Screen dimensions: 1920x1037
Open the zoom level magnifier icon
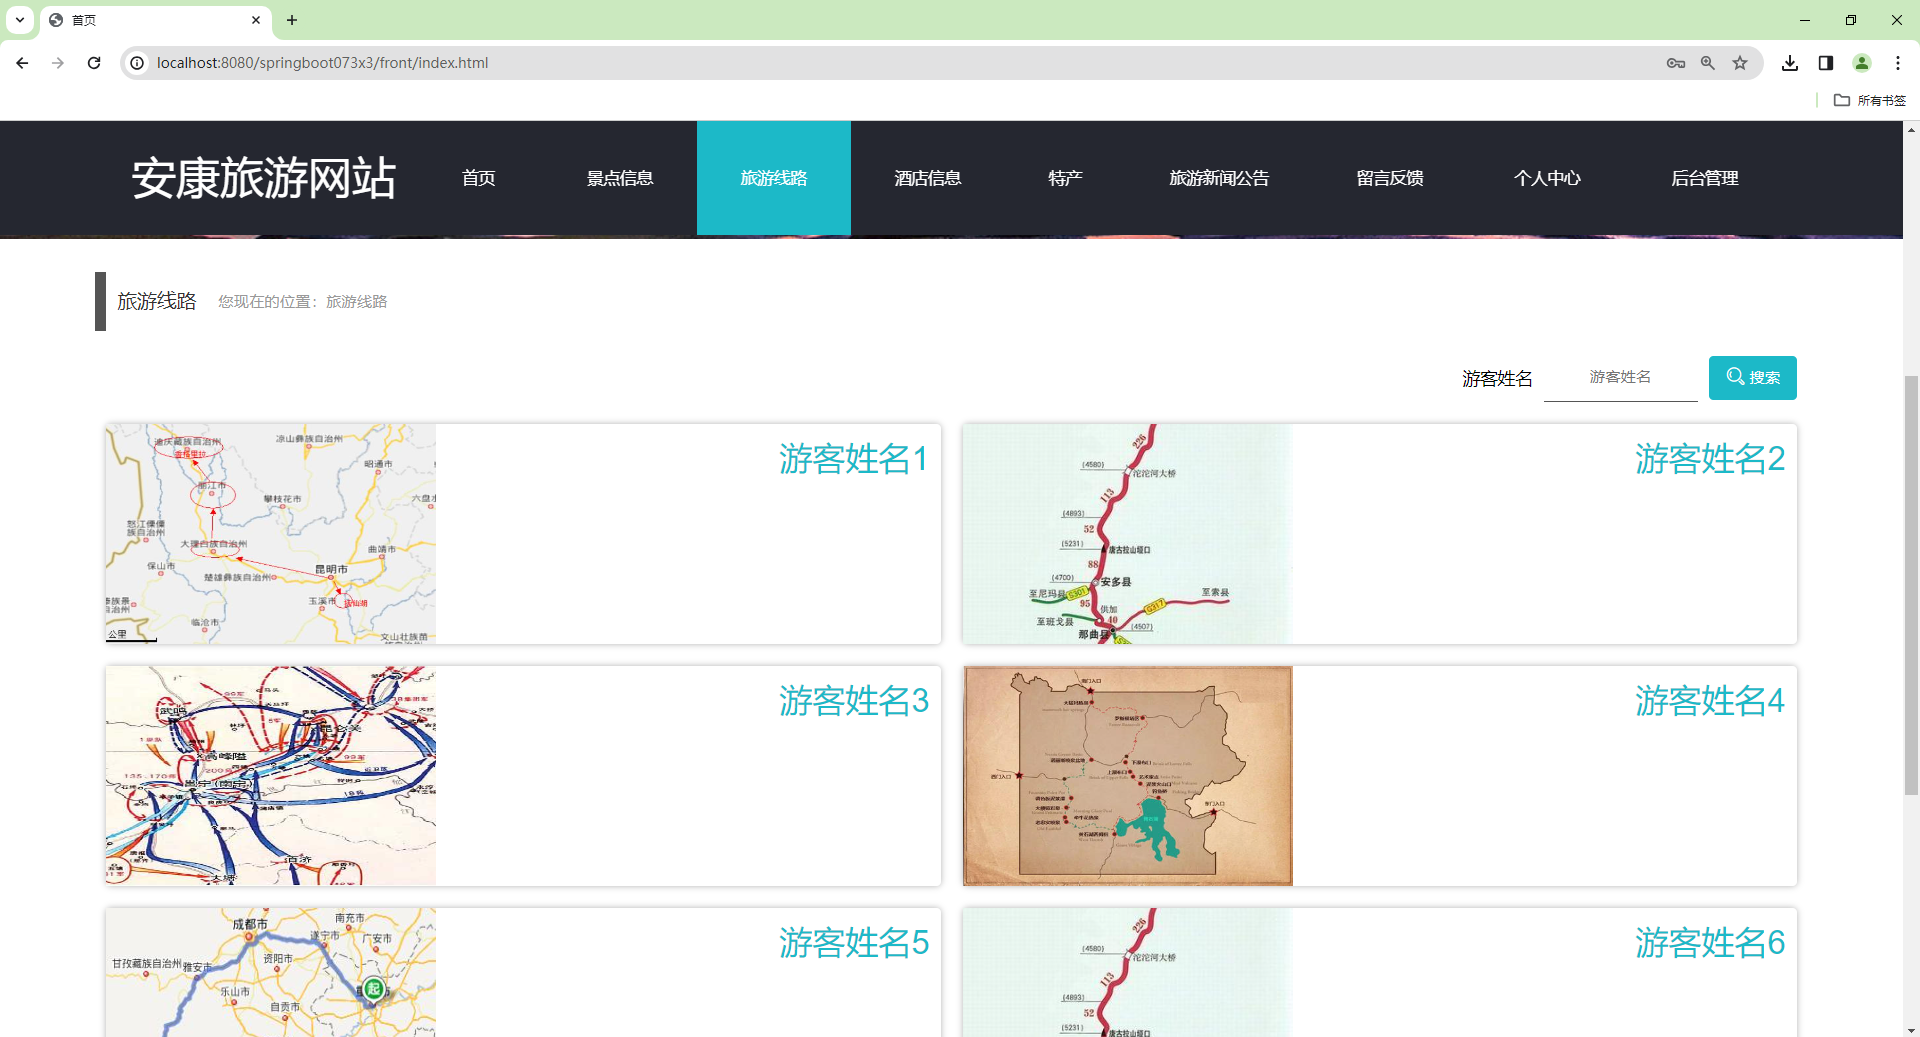pos(1708,63)
